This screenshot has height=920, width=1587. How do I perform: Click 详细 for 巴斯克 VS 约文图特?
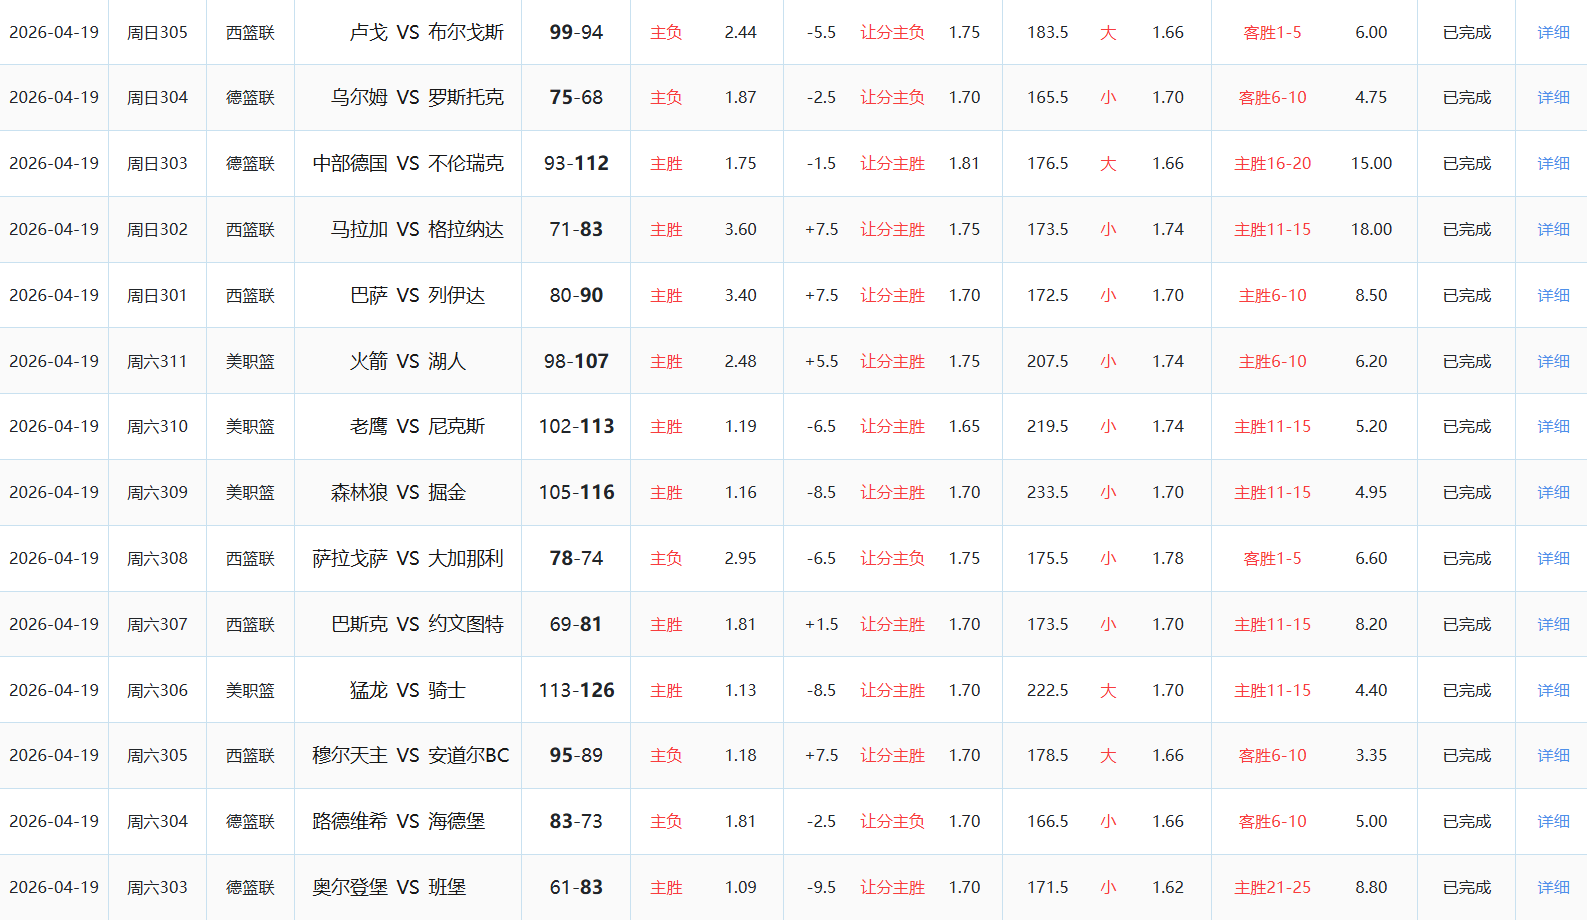(x=1553, y=624)
